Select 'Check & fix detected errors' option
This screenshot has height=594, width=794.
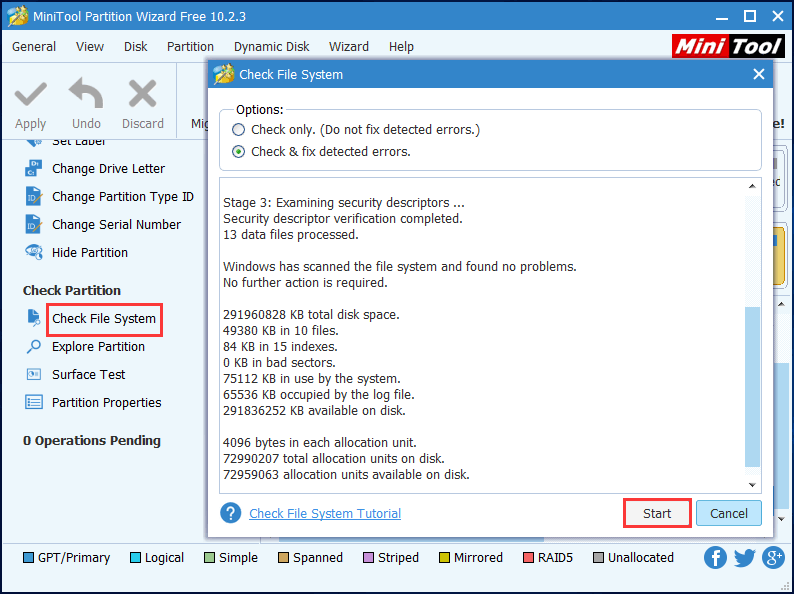tap(238, 152)
